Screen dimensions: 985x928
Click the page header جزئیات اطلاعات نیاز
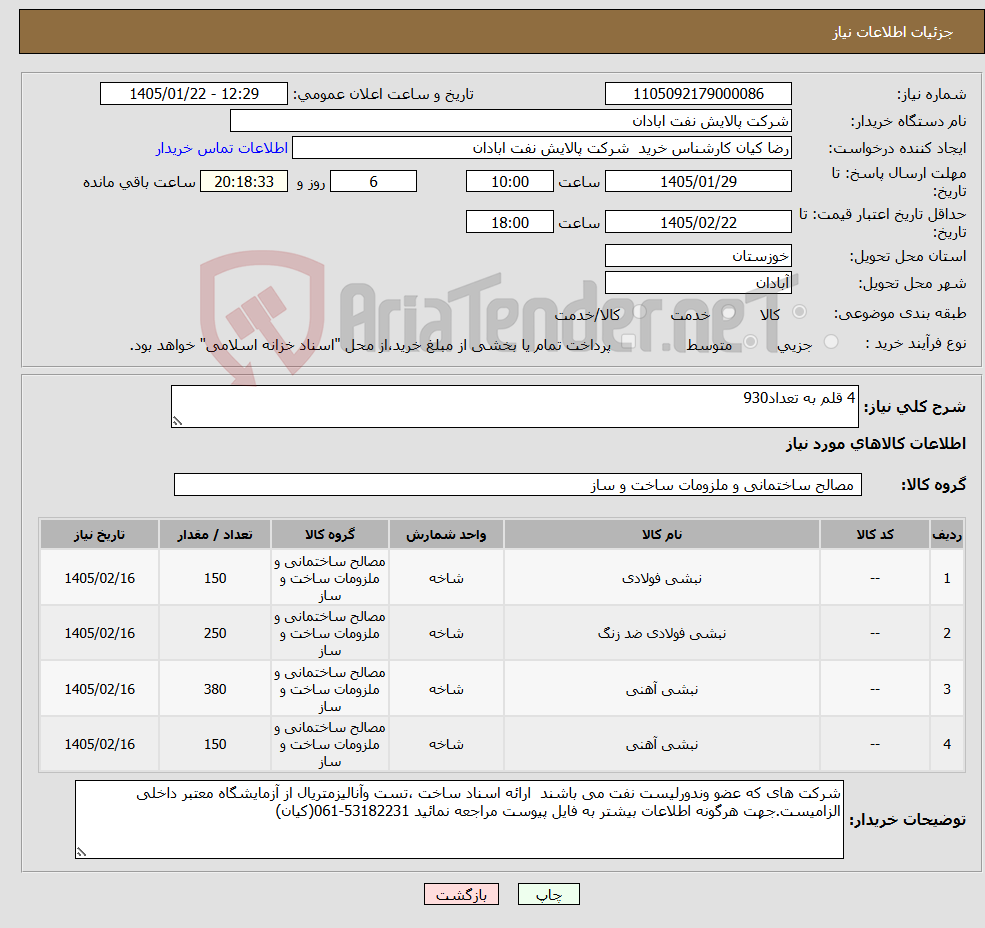(x=893, y=32)
